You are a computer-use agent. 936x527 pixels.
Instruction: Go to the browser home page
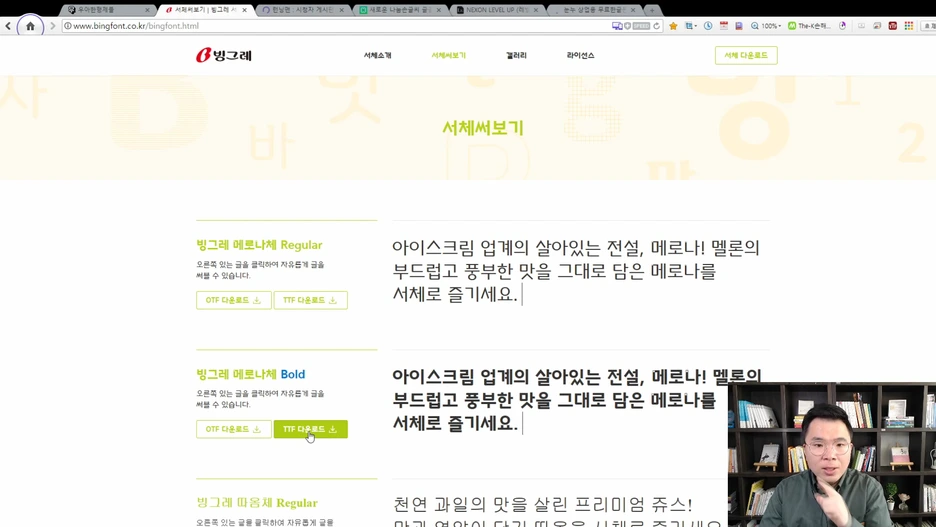pyautogui.click(x=30, y=26)
